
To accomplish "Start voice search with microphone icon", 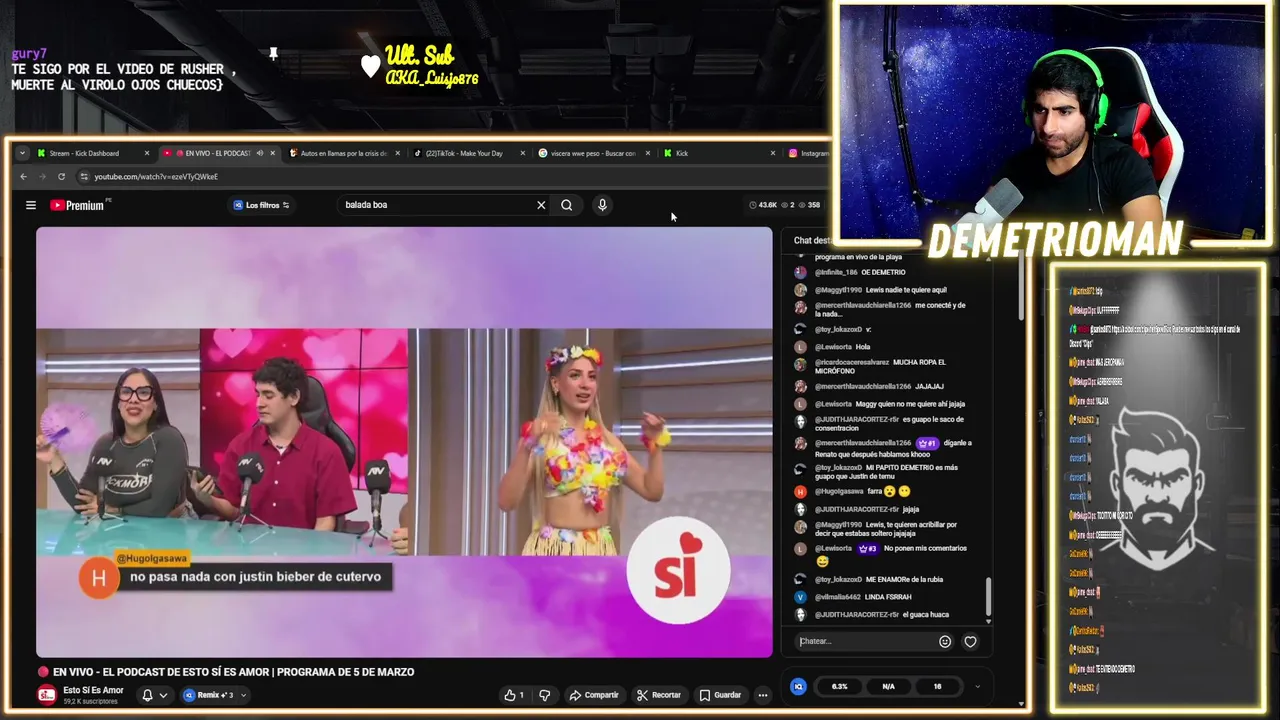I will pos(602,205).
